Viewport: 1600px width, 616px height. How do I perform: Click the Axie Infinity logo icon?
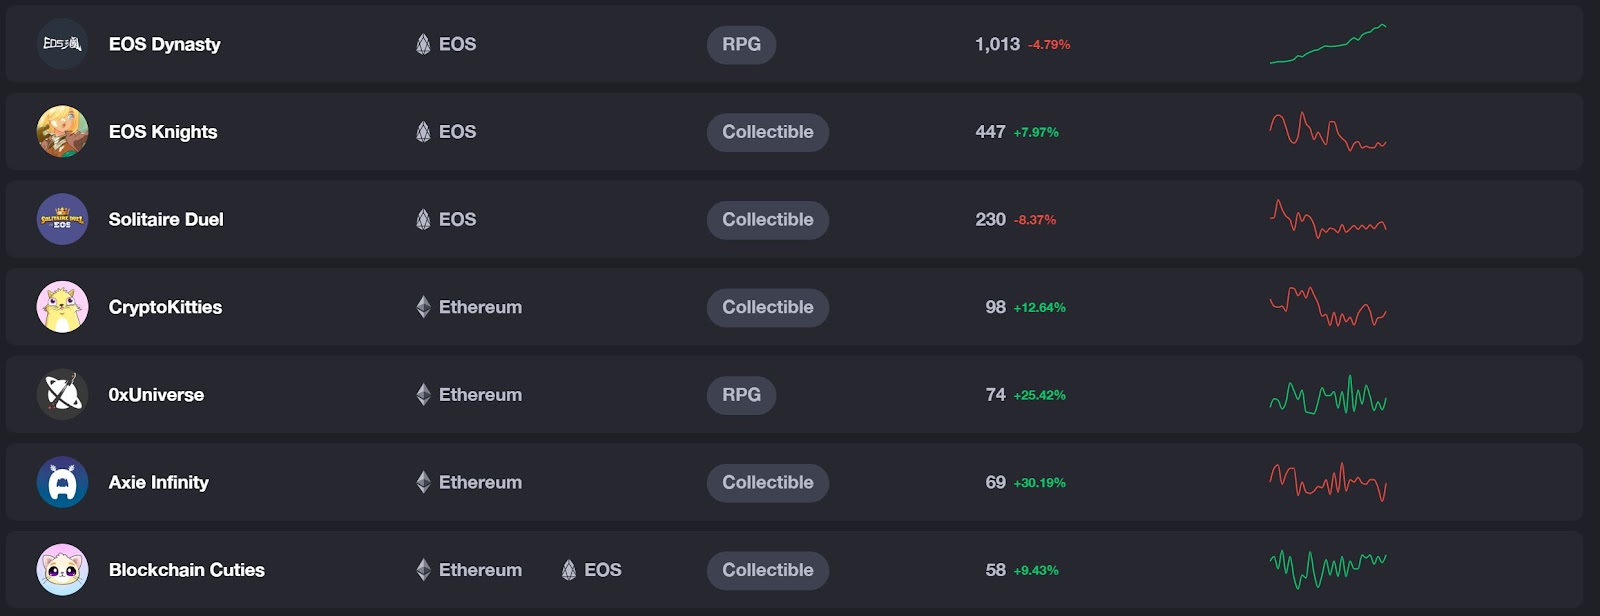tap(62, 482)
